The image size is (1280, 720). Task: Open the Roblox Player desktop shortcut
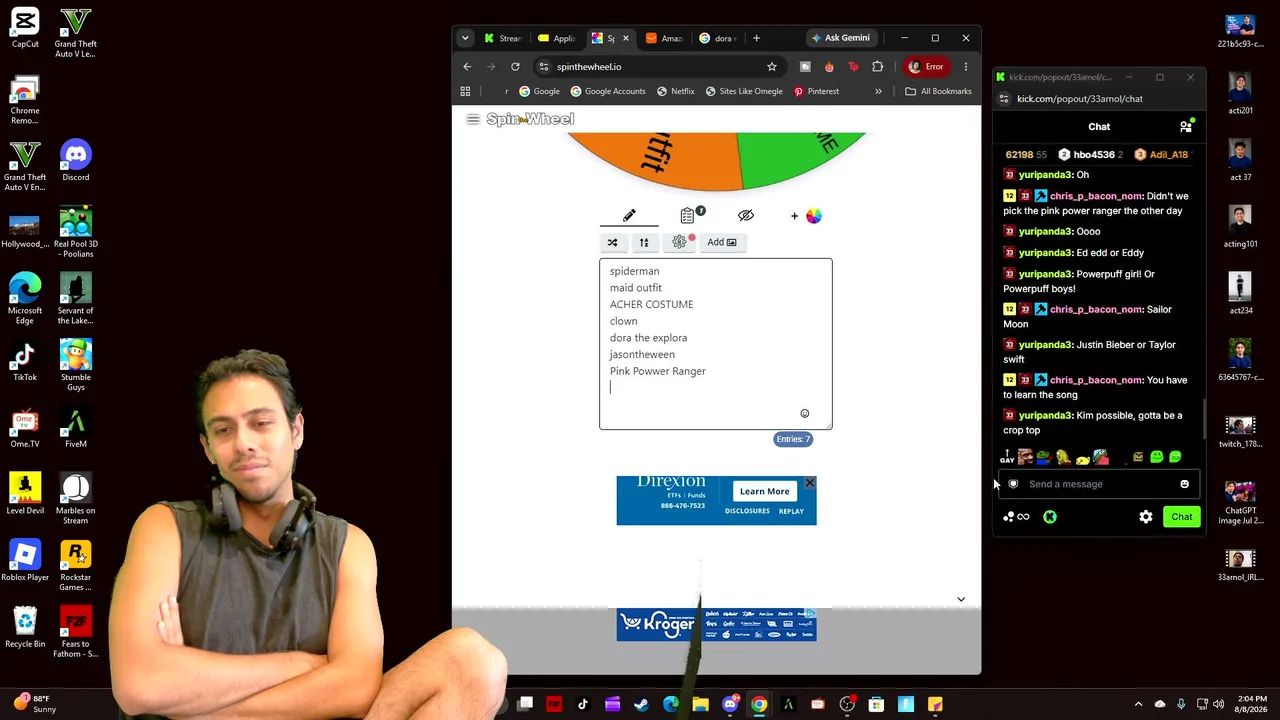[25, 562]
